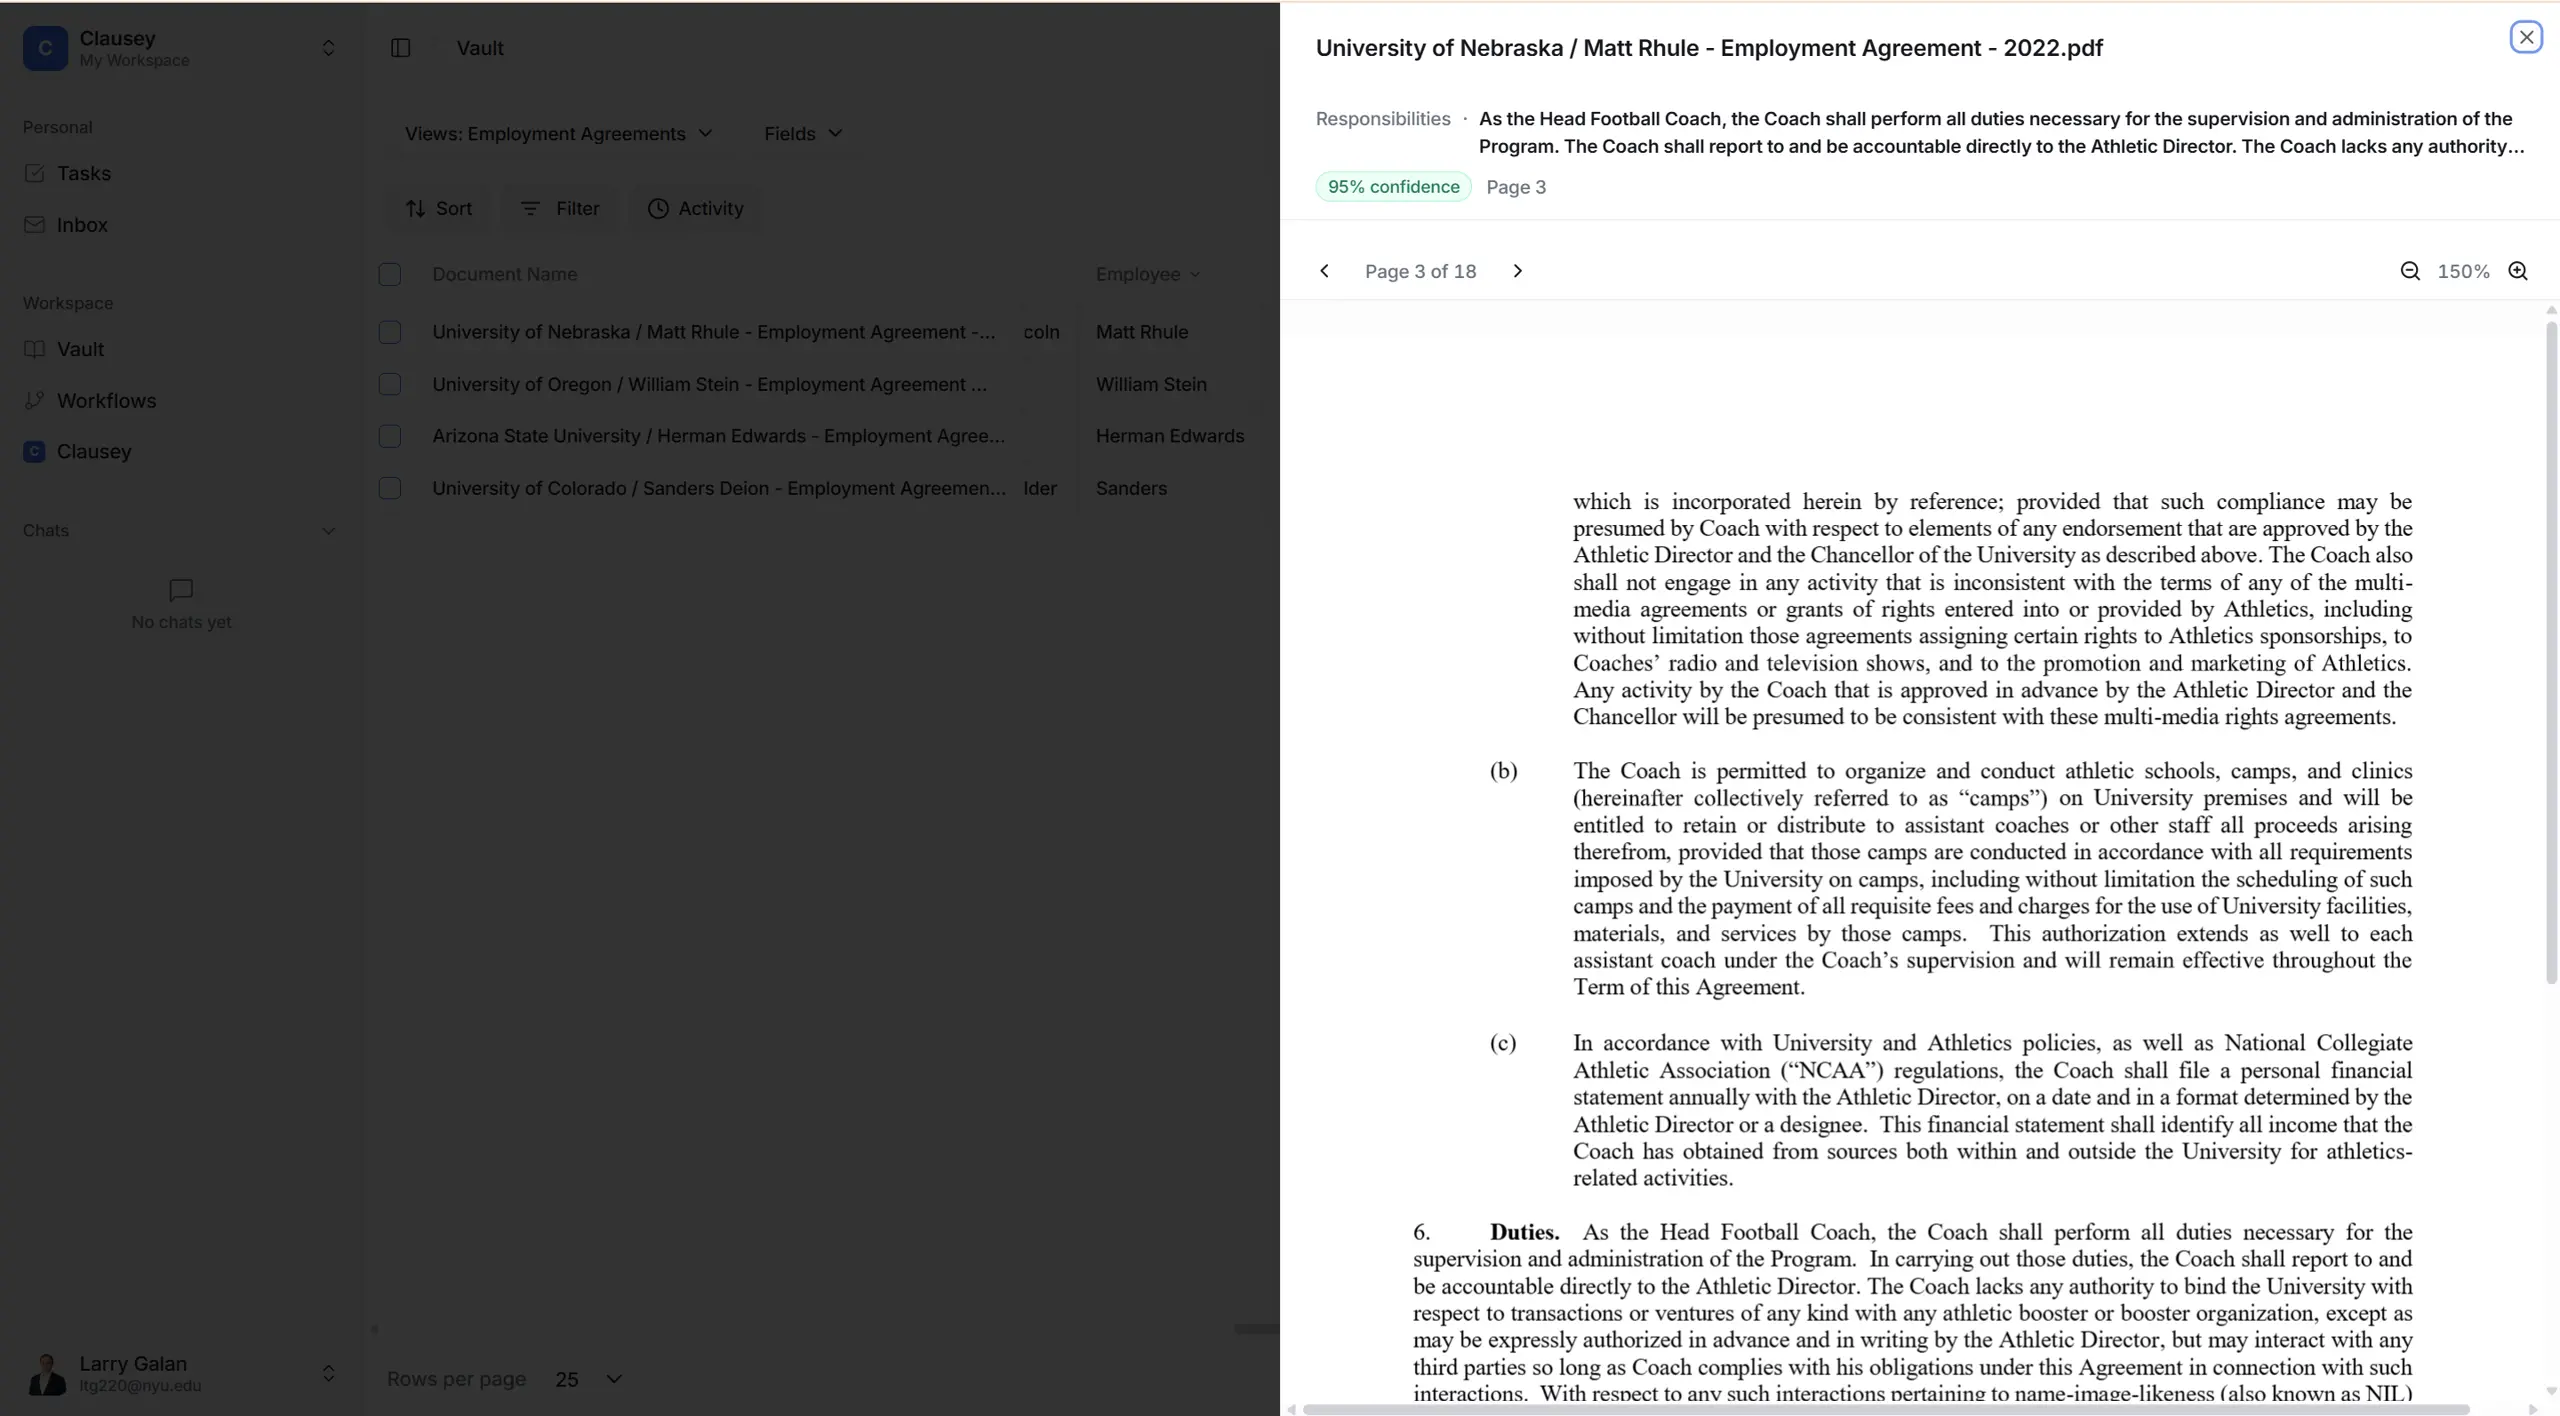Click the Sort button
The image size is (2560, 1416).
(438, 208)
